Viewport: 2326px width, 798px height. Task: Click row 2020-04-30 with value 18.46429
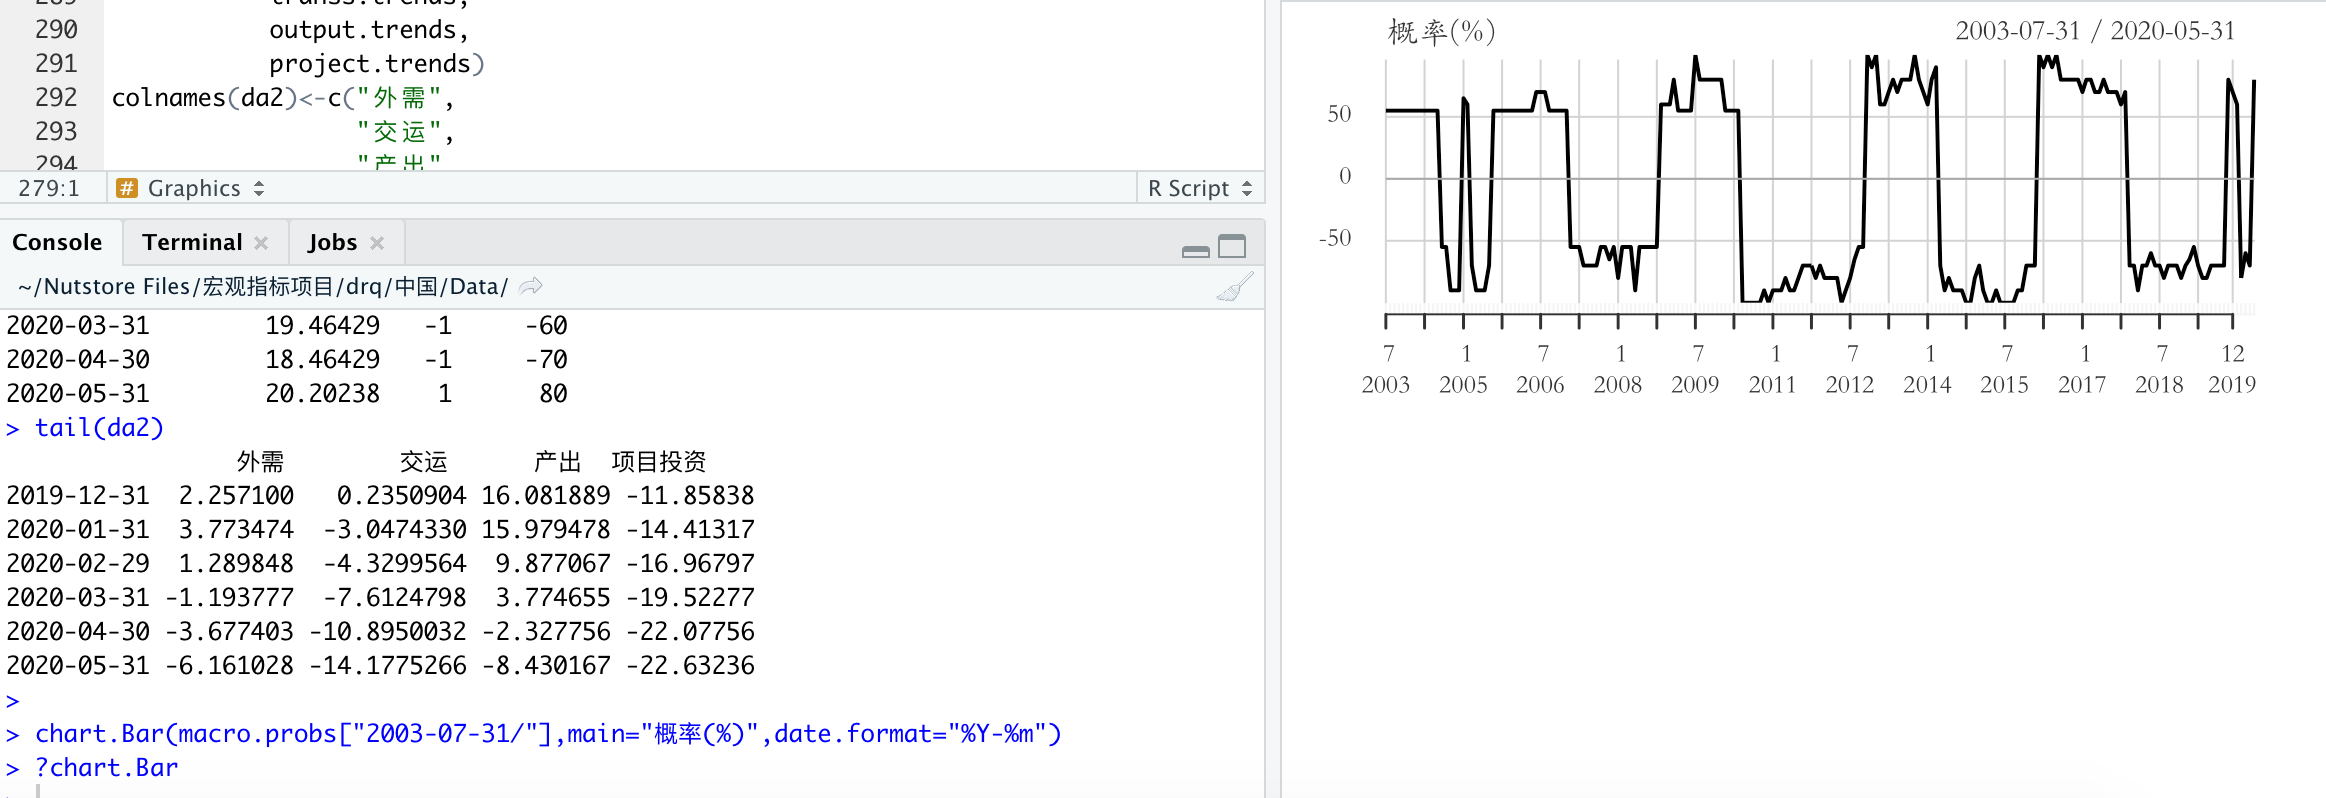[x=287, y=359]
